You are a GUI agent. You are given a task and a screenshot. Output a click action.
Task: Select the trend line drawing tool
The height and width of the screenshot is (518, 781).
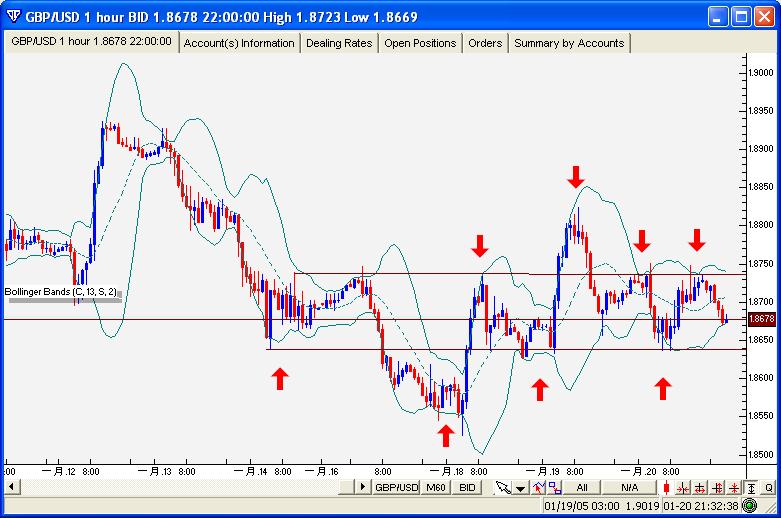(x=538, y=488)
